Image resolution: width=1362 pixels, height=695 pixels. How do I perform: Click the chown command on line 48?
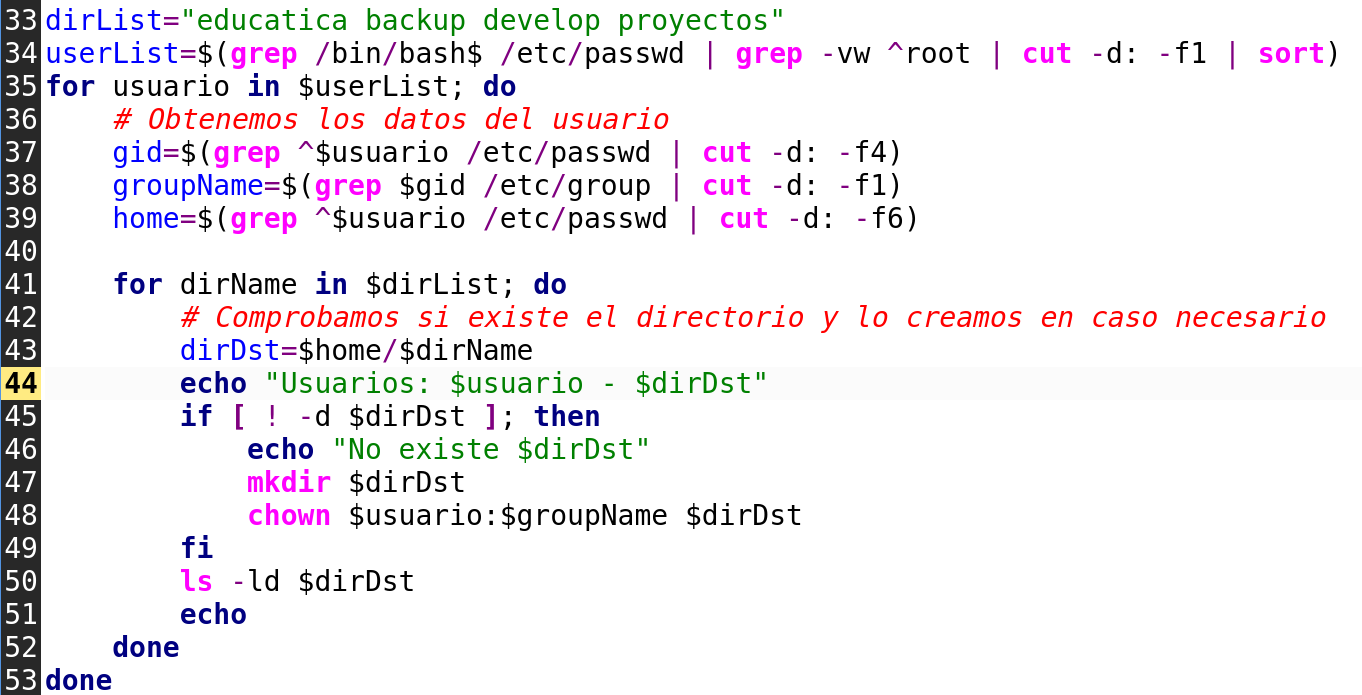click(x=289, y=515)
